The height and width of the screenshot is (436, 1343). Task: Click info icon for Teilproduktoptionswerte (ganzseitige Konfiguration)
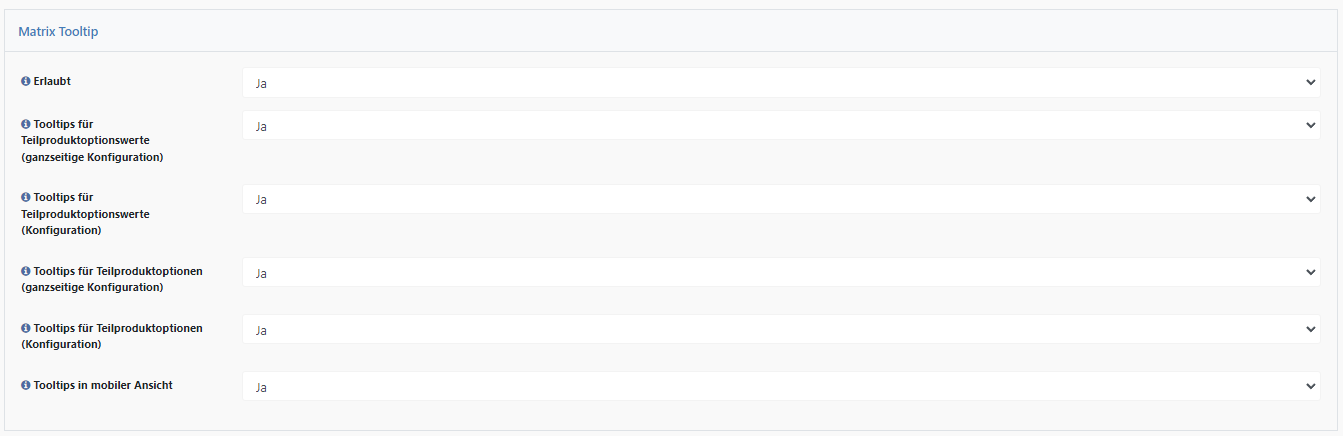(x=26, y=125)
